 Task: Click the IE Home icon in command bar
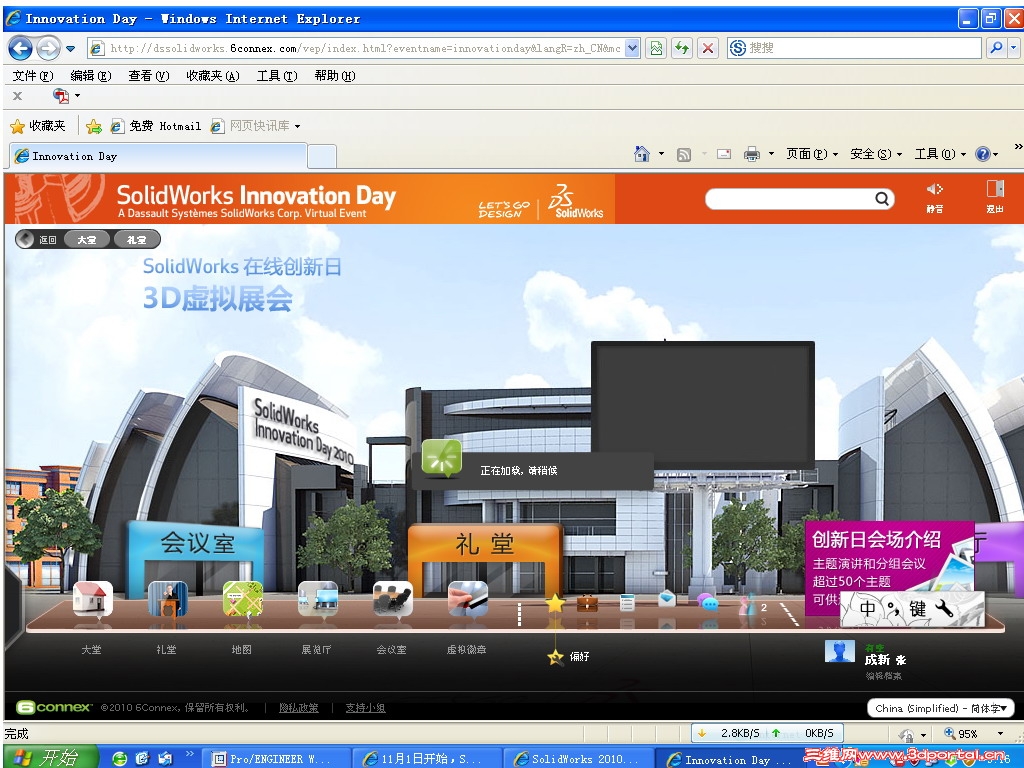coord(642,154)
